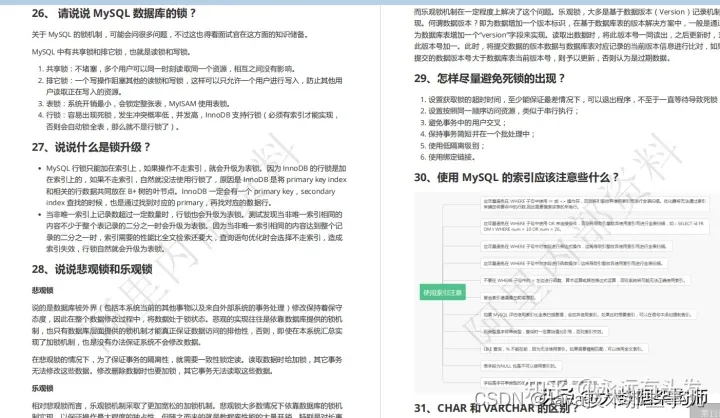This screenshot has width=720, height=418.
Task: Click the sentence "MySQL 中有共享锁和排它锁"
Action: 111,52
